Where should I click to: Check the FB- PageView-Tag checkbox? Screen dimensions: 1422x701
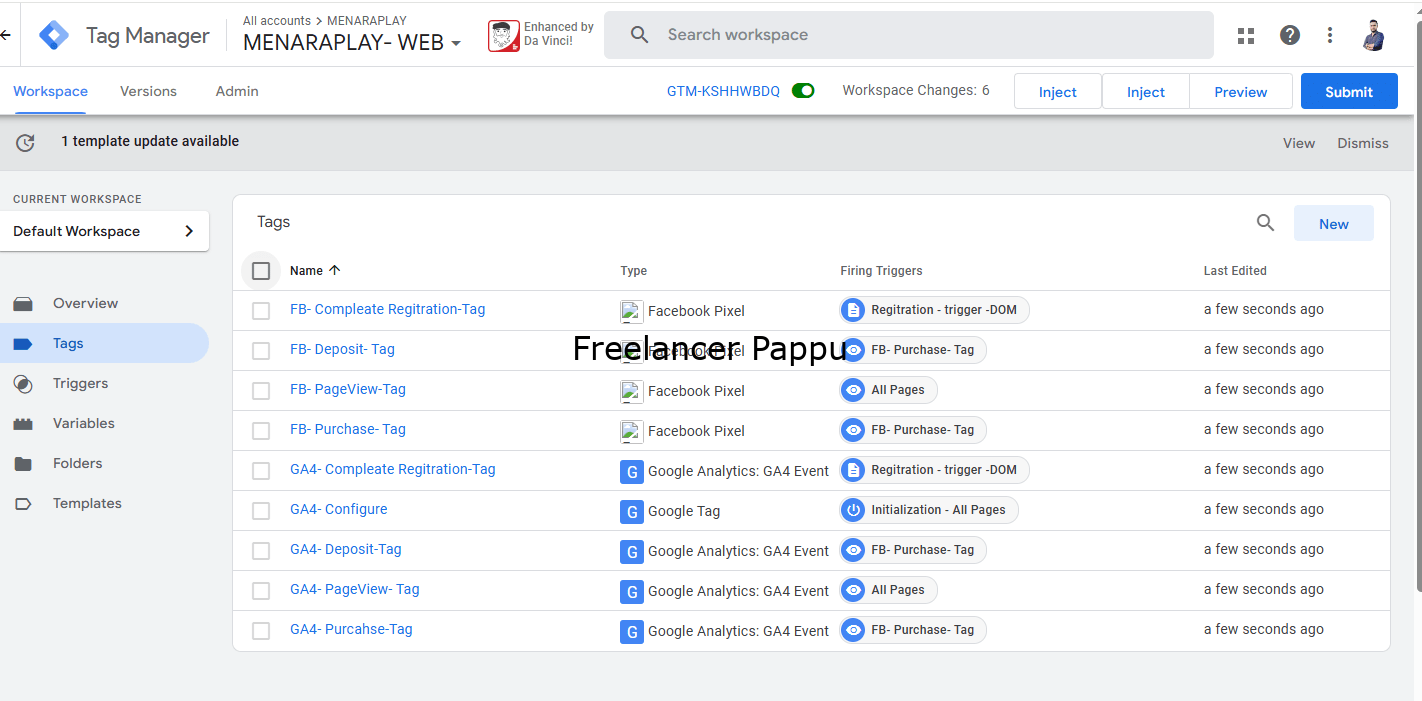click(261, 391)
